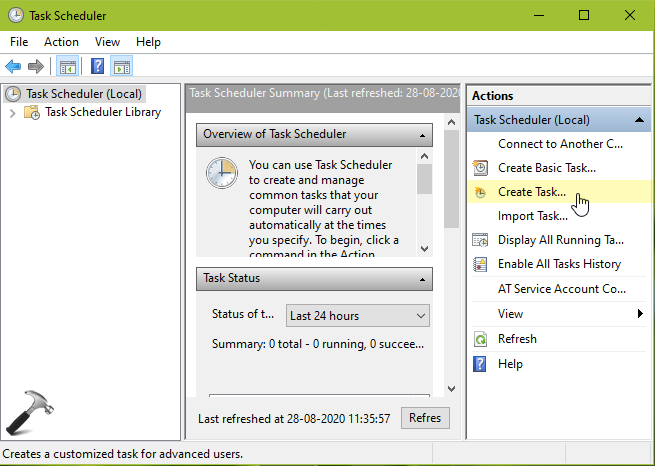Open the View submenu arrow in Actions
This screenshot has height=466, width=655.
click(640, 314)
